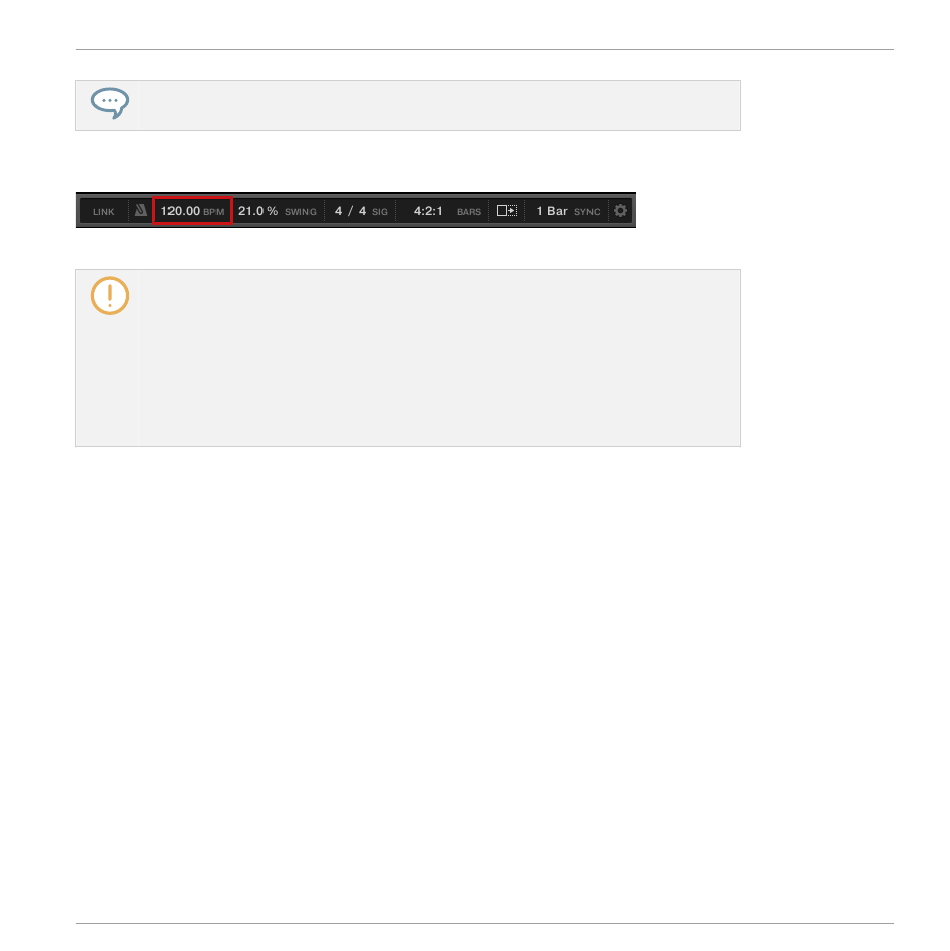Click the BARS label
Viewport: 950px width, 951px height.
coord(469,212)
